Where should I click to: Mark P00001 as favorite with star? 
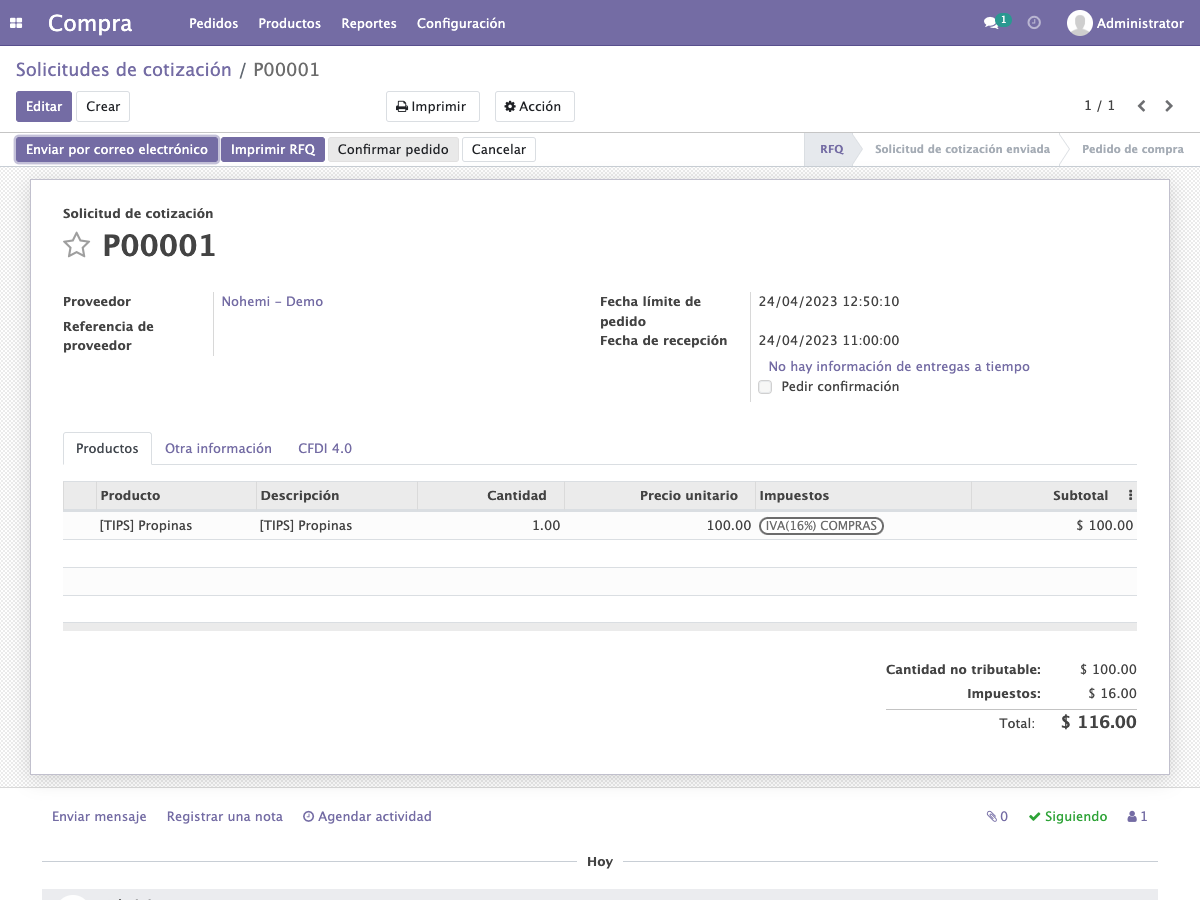point(77,245)
